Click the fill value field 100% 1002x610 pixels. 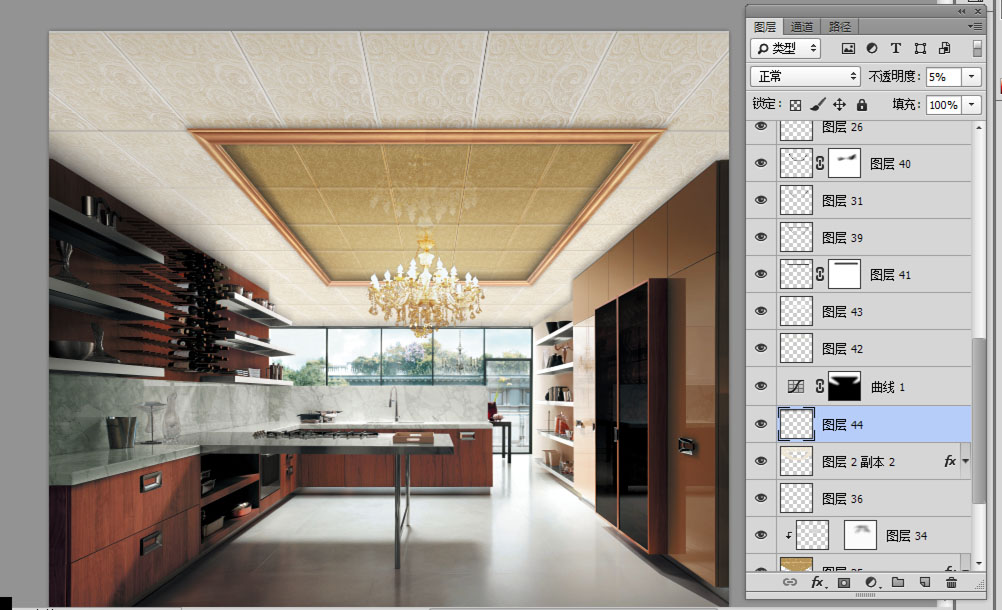pos(943,105)
